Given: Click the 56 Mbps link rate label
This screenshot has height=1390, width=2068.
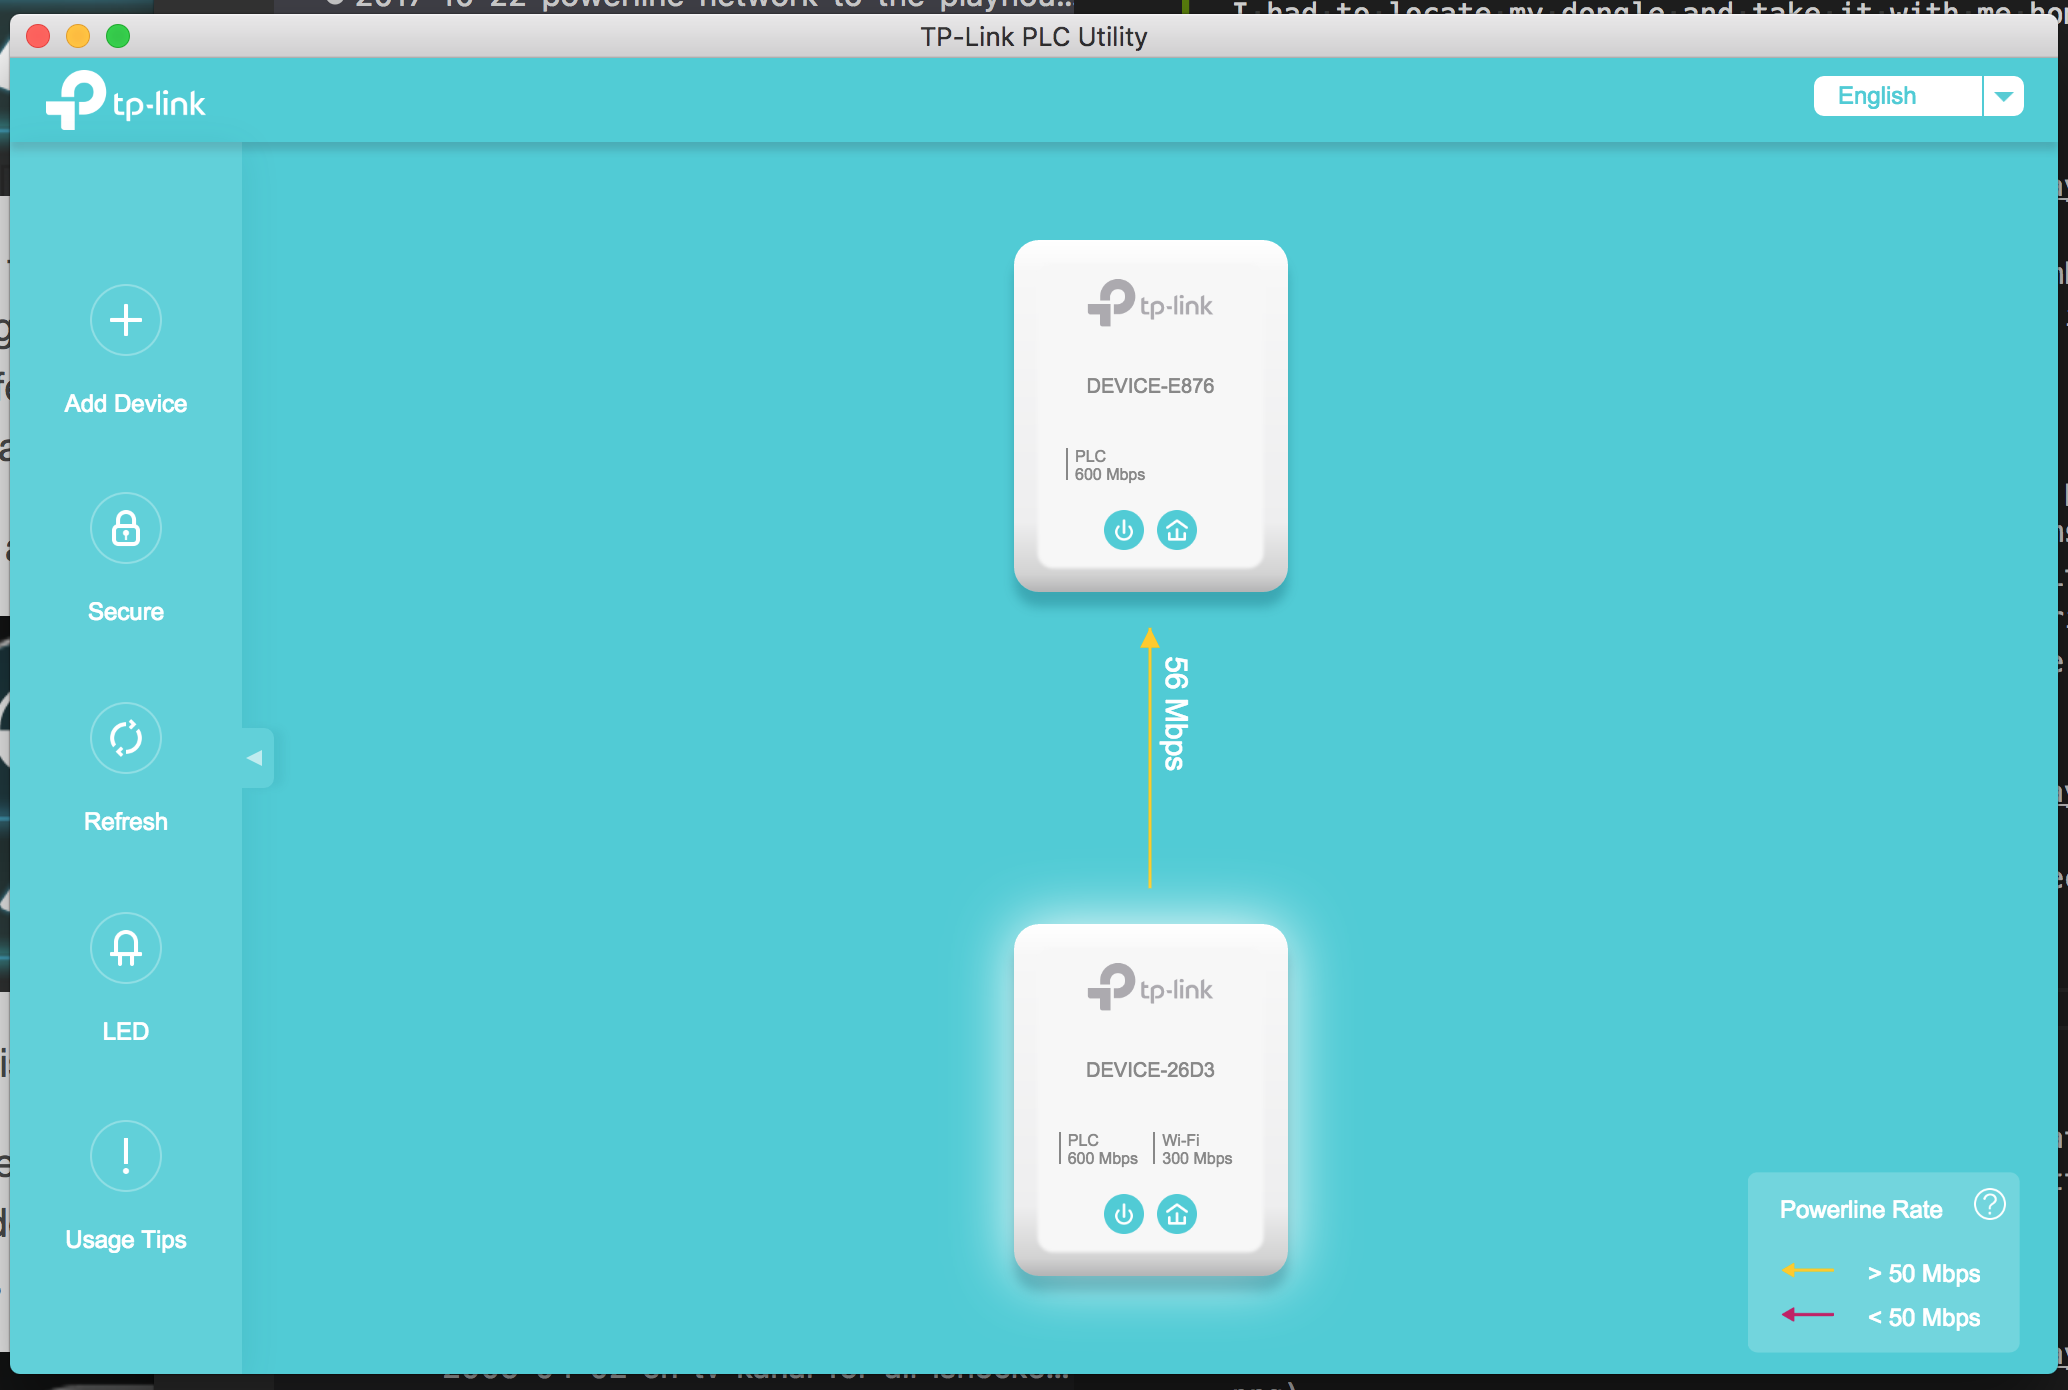Looking at the screenshot, I should (1176, 714).
